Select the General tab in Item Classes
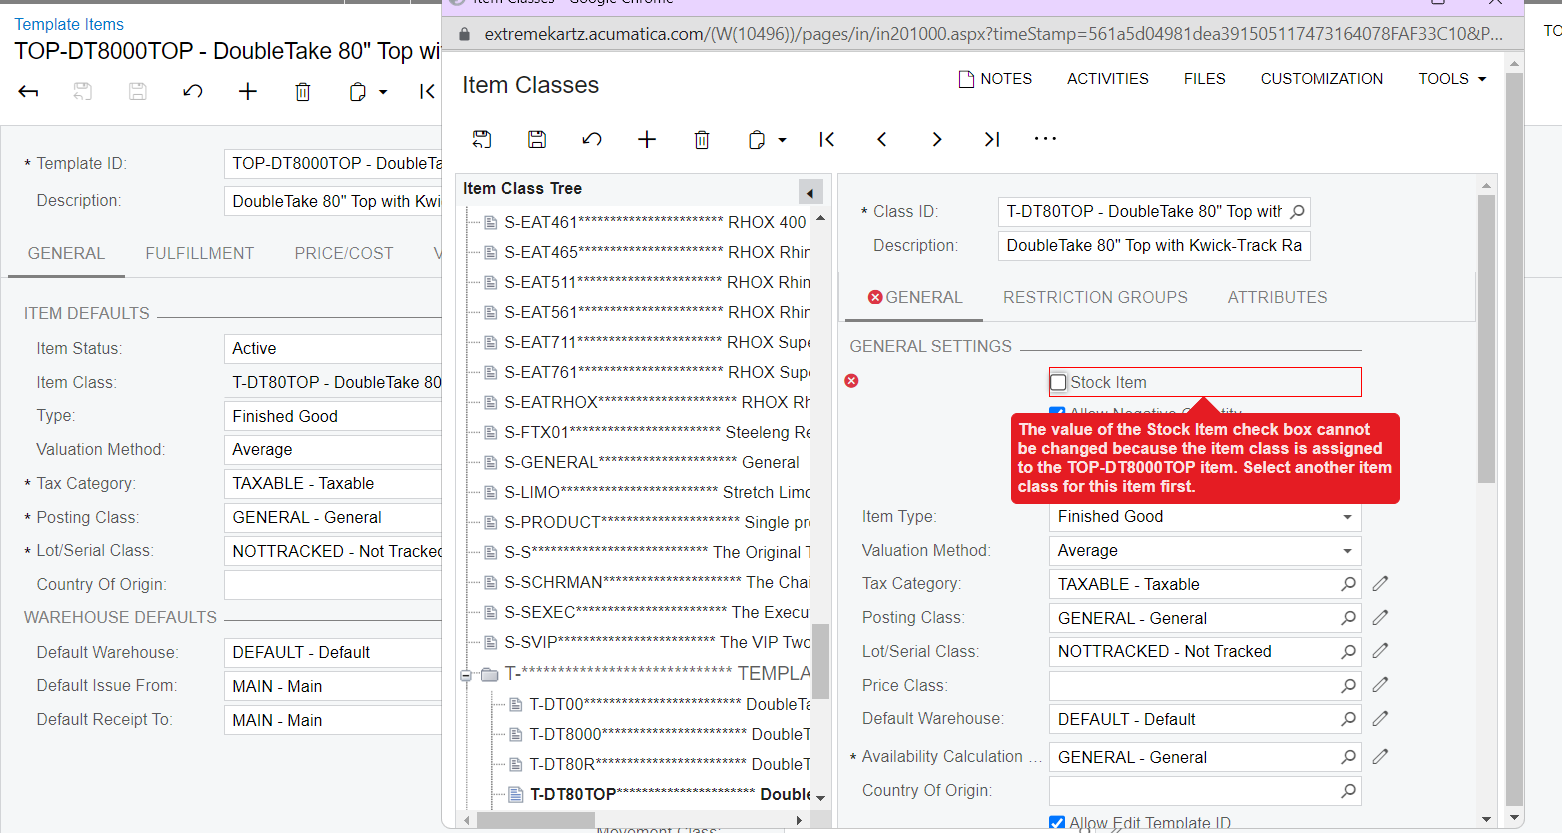The image size is (1562, 833). click(x=914, y=297)
